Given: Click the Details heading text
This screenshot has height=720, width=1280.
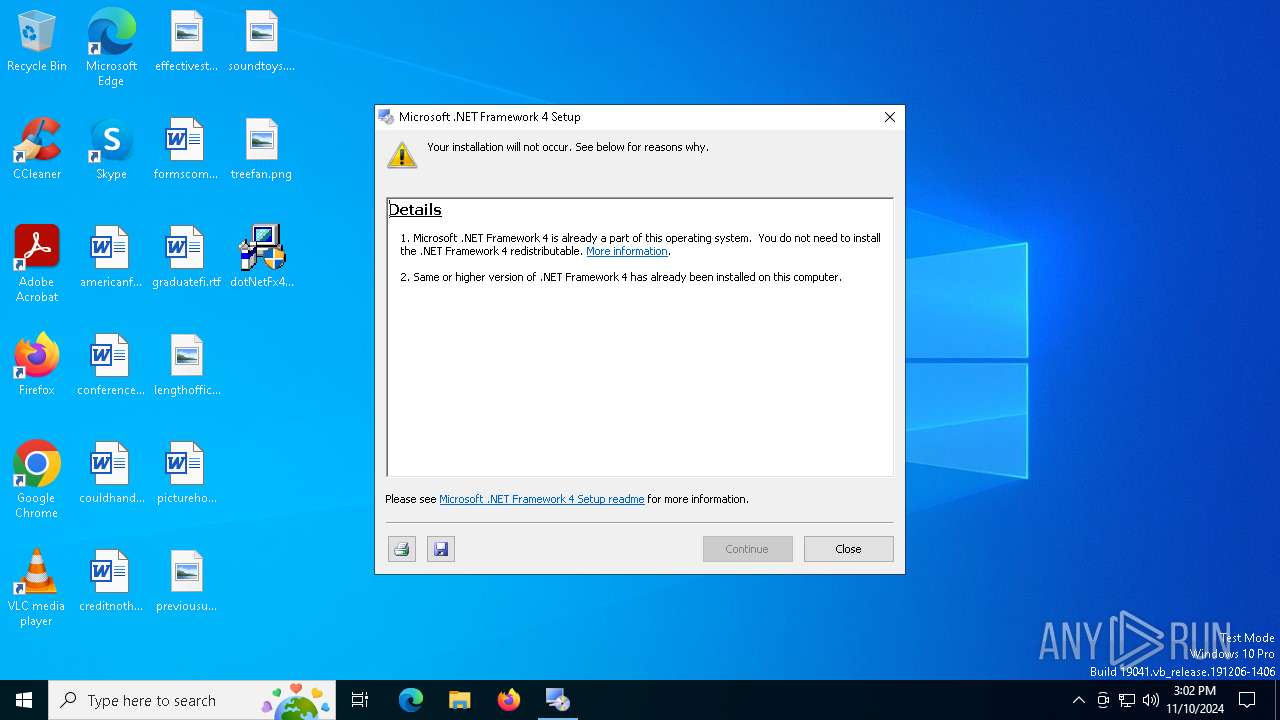Looking at the screenshot, I should [x=415, y=210].
